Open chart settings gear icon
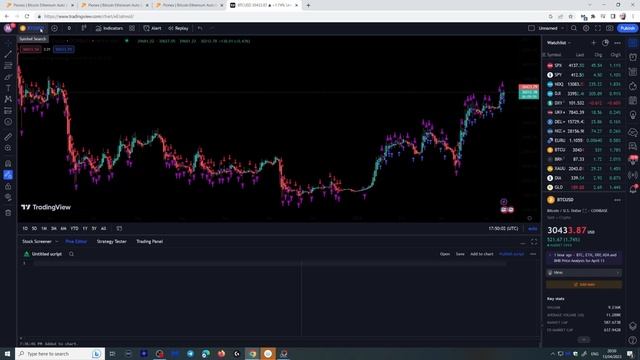Image resolution: width=640 pixels, height=360 pixels. click(586, 28)
